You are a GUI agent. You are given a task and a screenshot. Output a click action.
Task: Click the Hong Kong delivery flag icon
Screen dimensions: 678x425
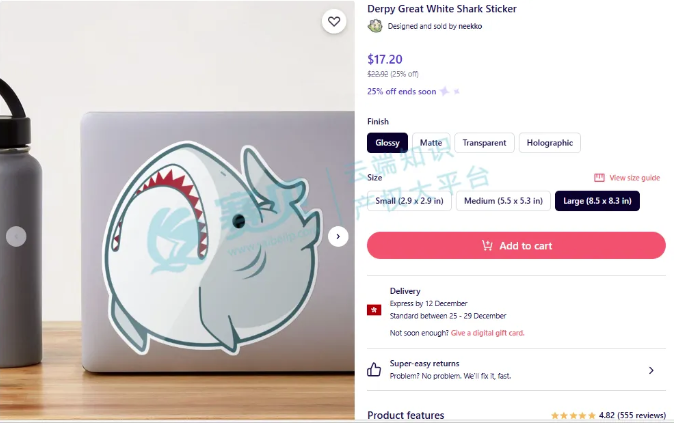(374, 310)
